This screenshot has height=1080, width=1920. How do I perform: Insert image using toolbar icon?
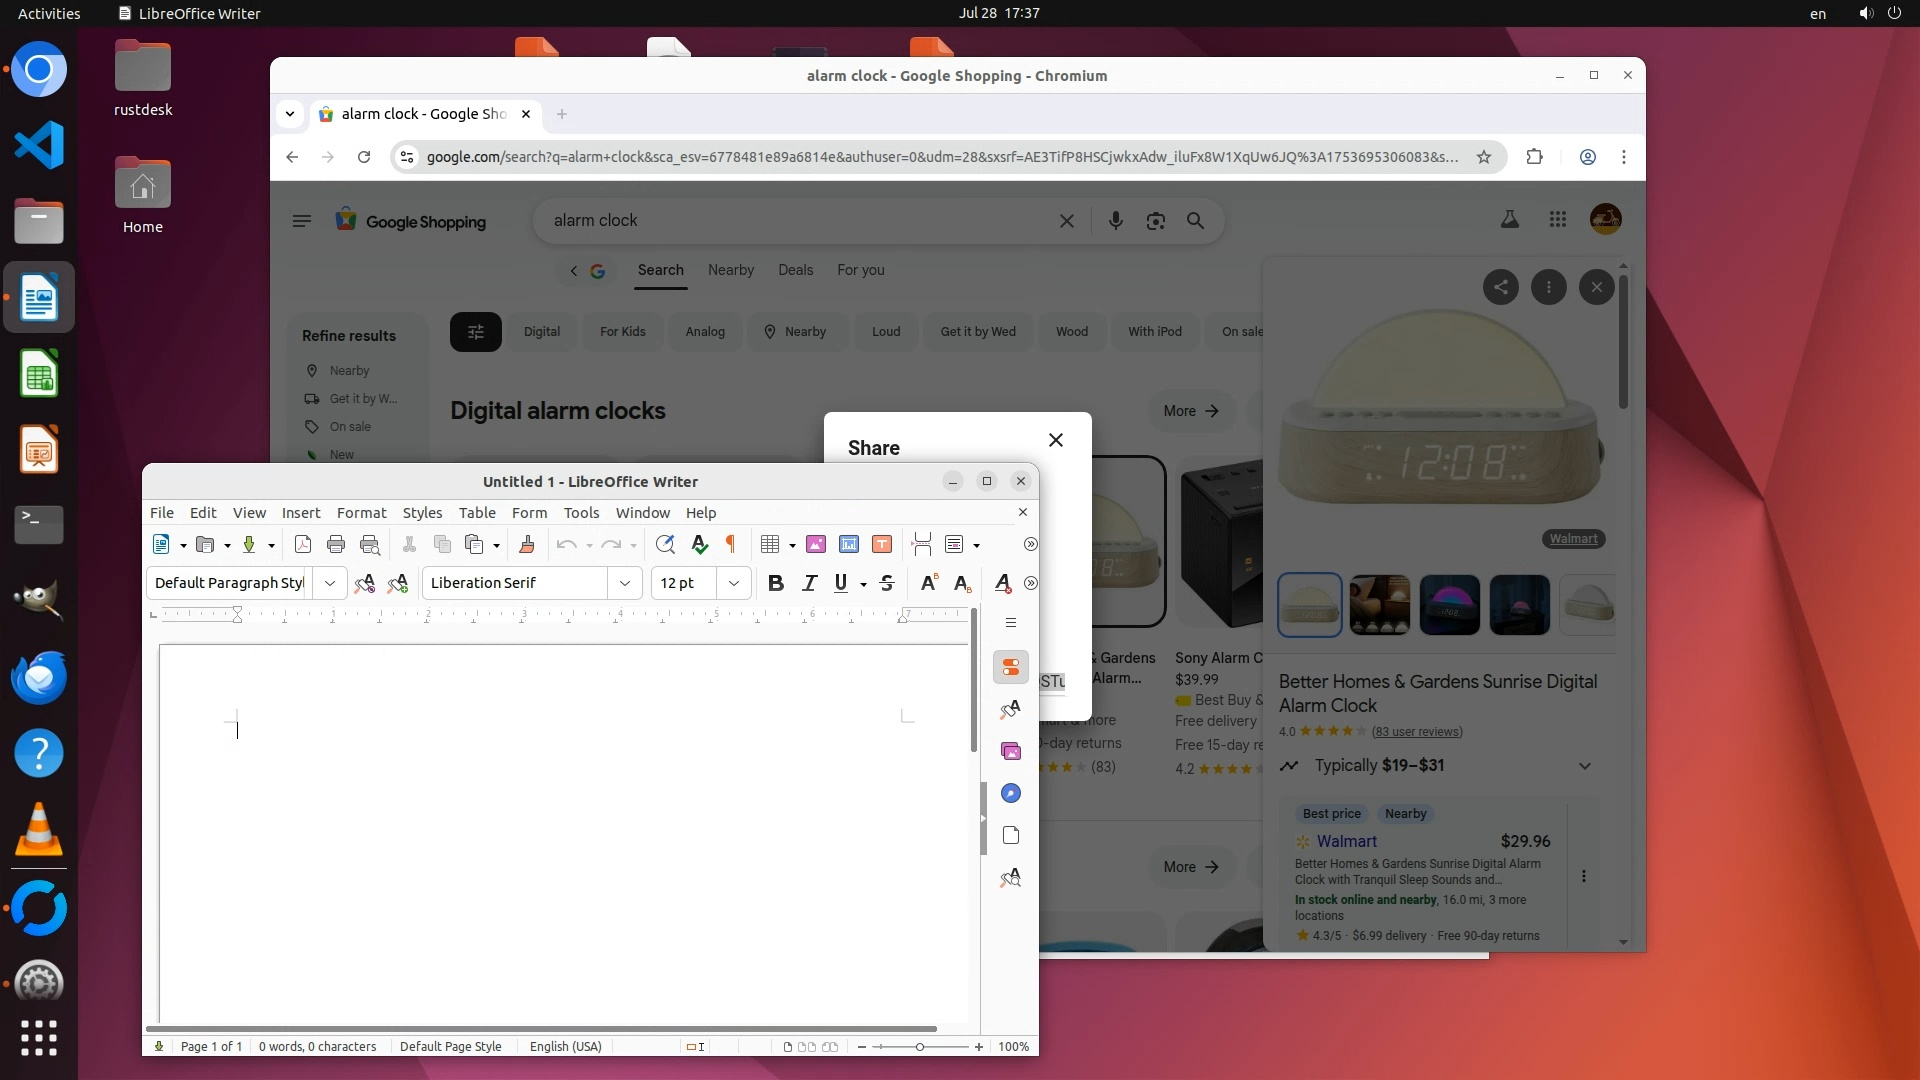point(816,544)
